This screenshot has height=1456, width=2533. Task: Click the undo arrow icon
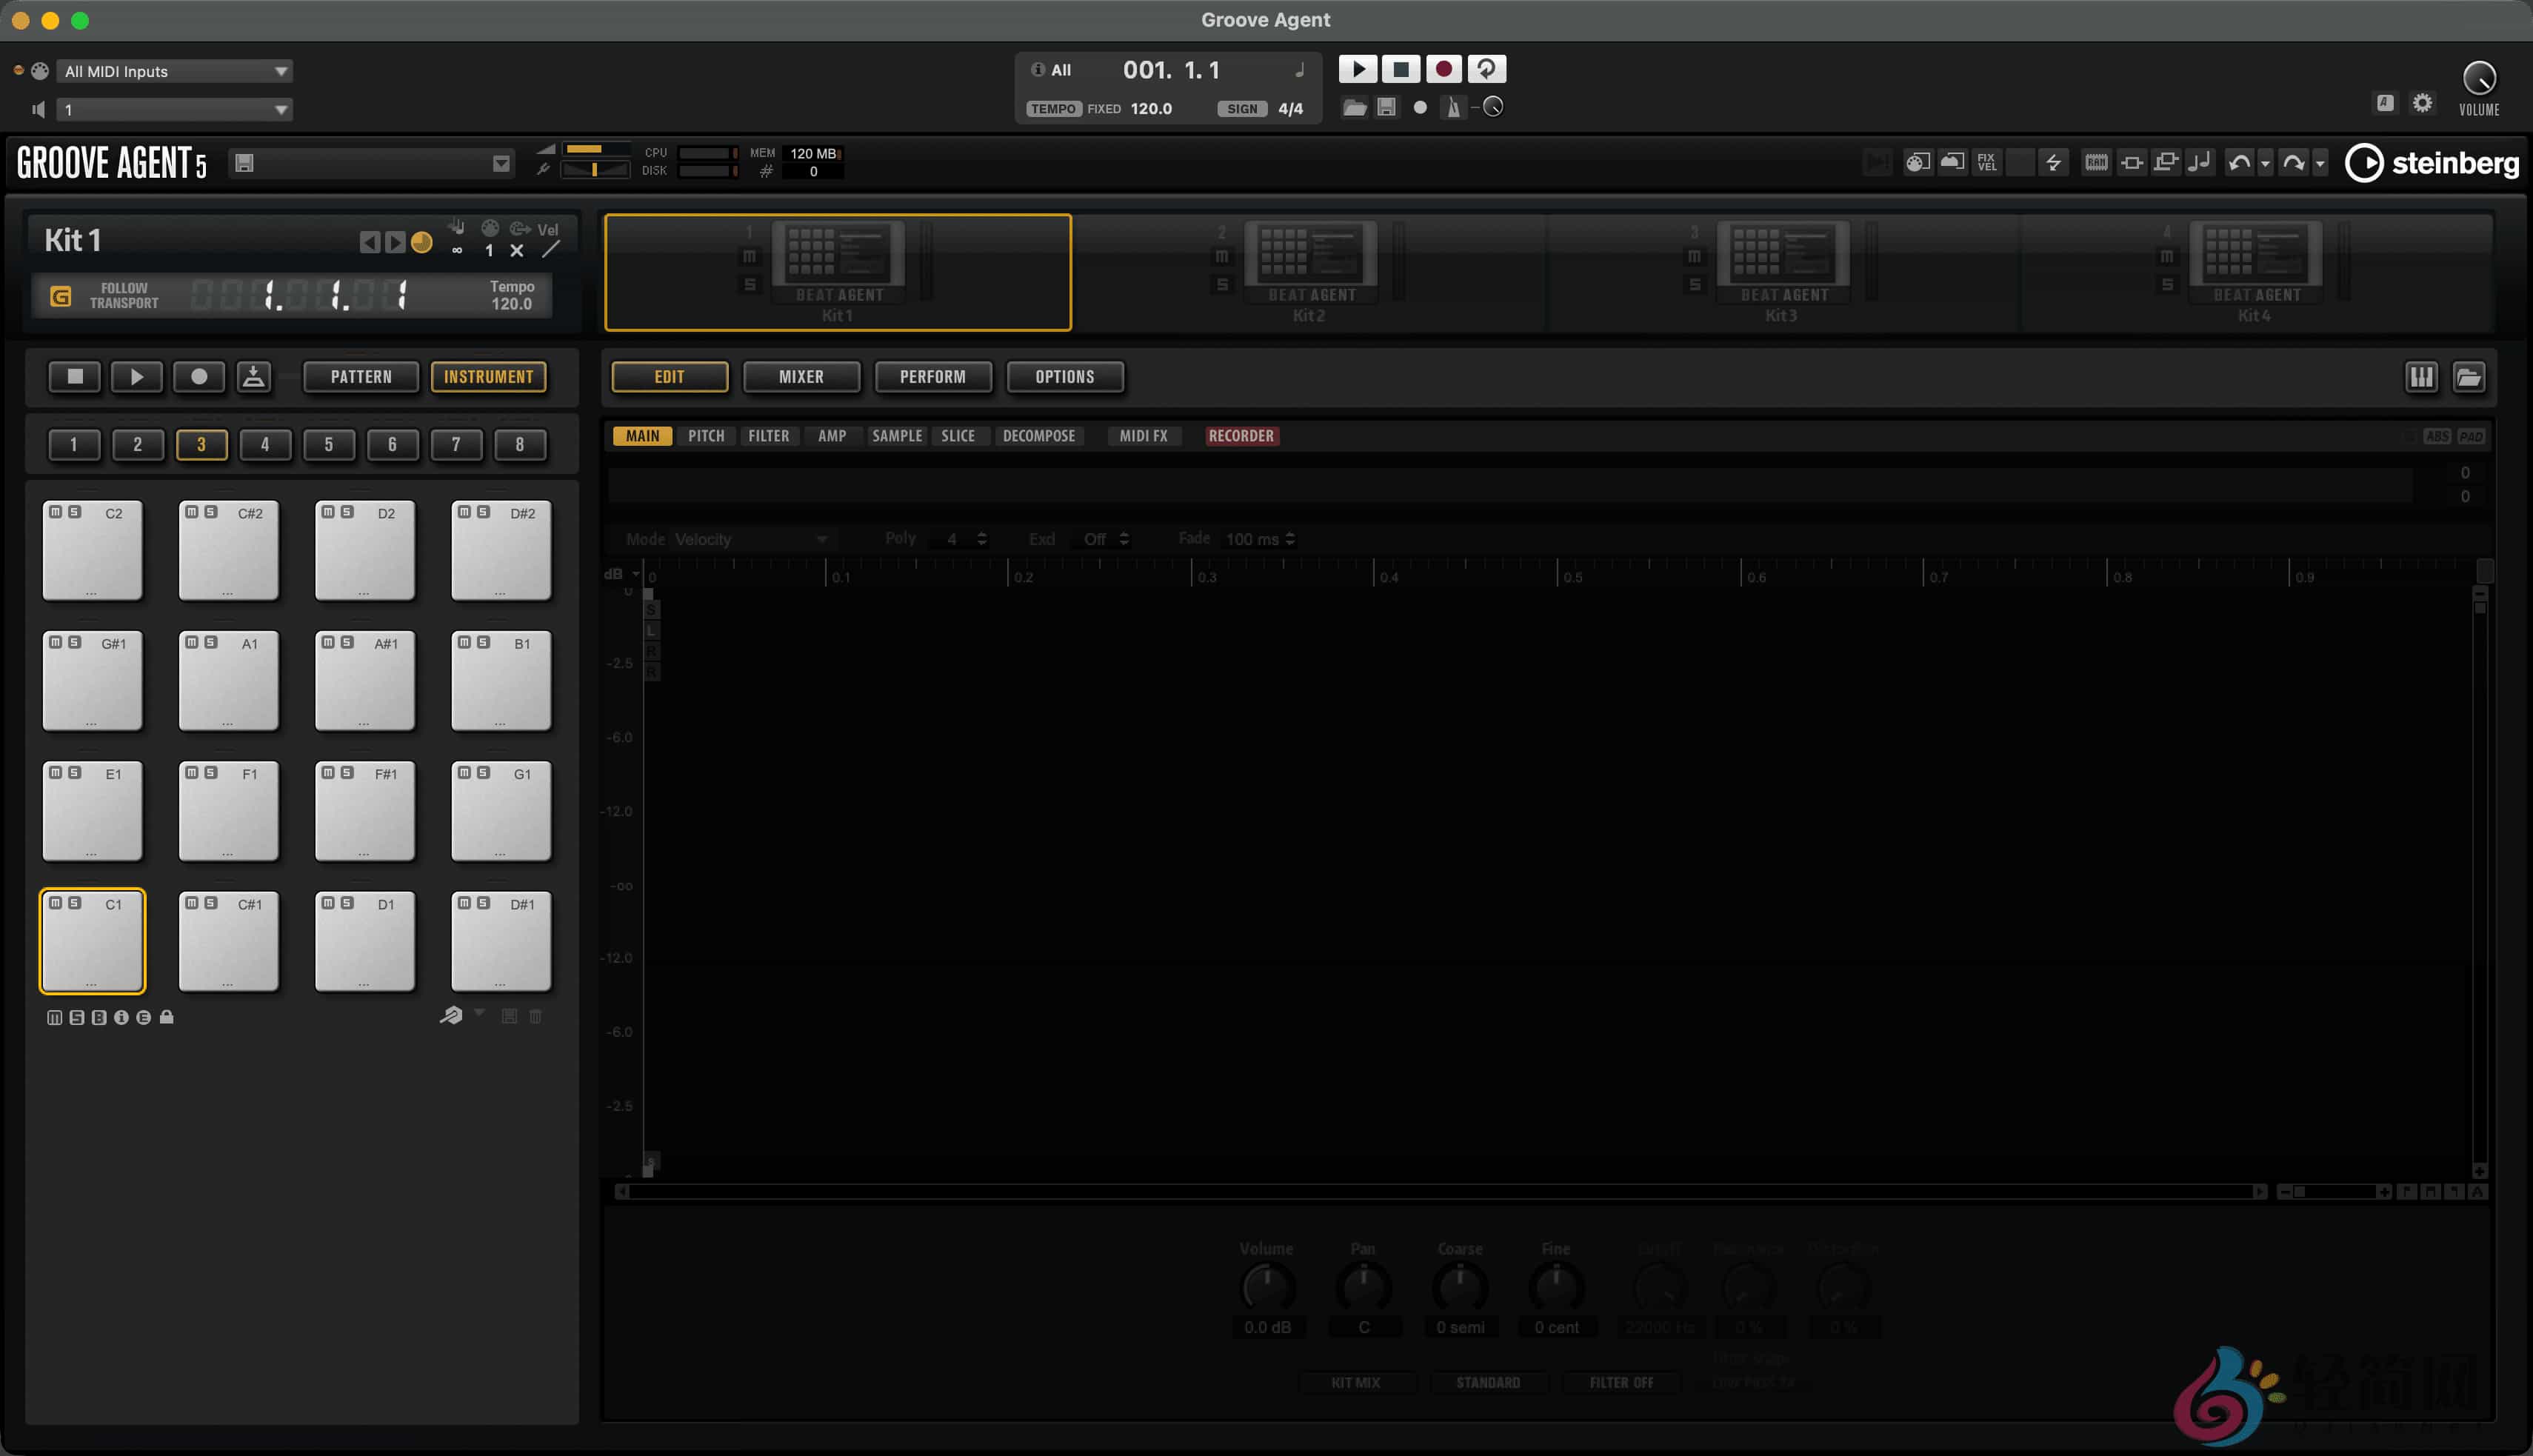(x=2239, y=162)
